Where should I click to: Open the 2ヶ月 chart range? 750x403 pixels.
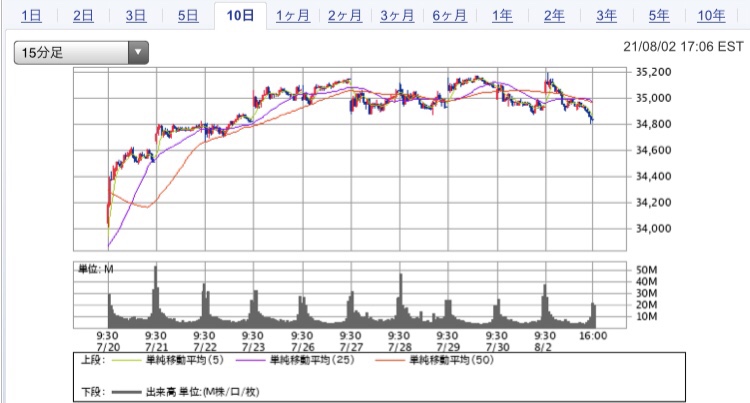point(345,16)
